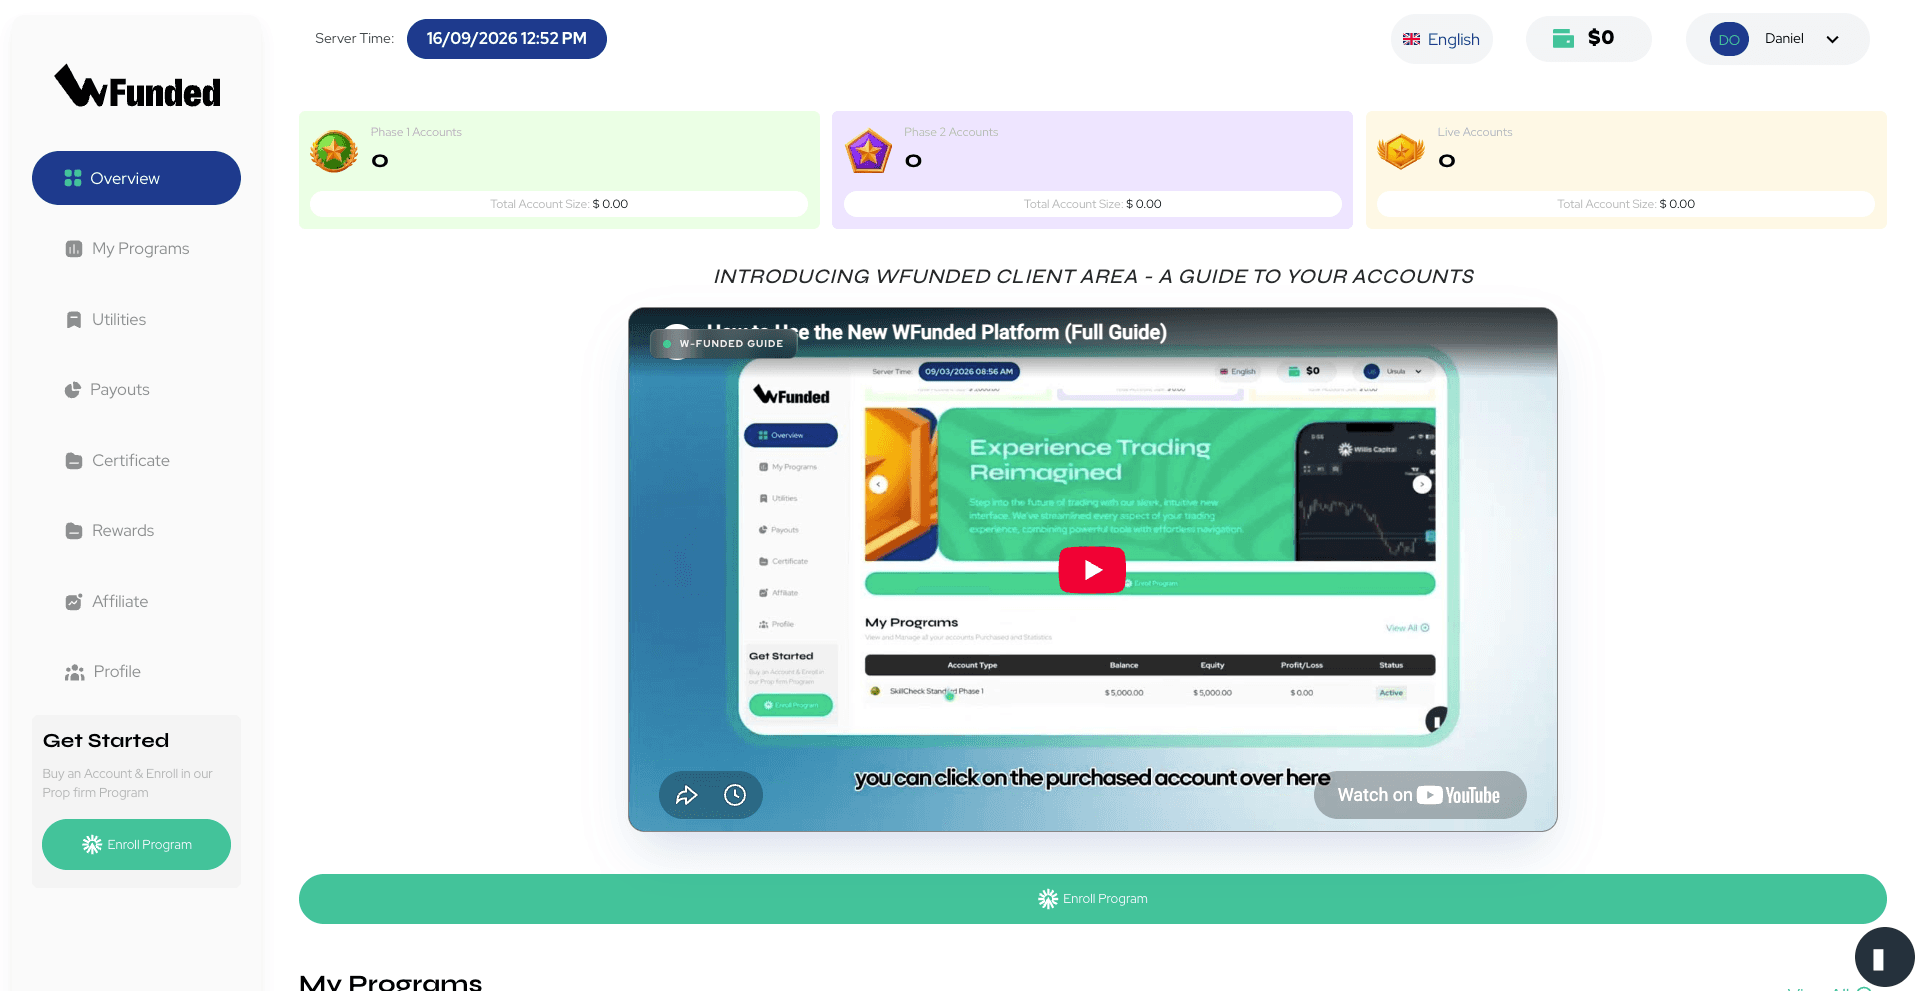Expand the Daniel account dropdown arrow
This screenshot has width=1920, height=991.
click(x=1832, y=39)
